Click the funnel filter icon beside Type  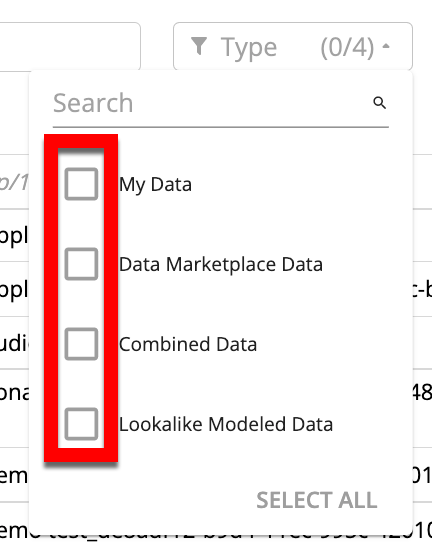coord(199,46)
